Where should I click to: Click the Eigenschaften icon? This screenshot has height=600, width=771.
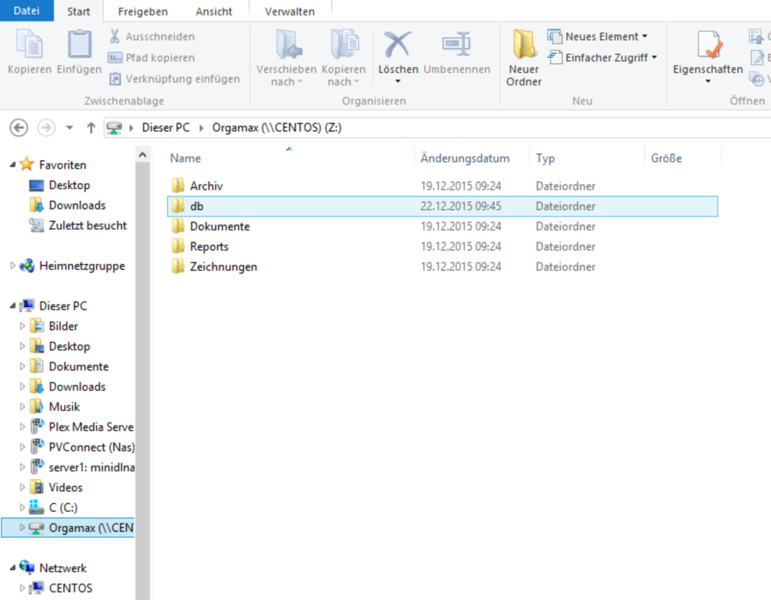(708, 44)
